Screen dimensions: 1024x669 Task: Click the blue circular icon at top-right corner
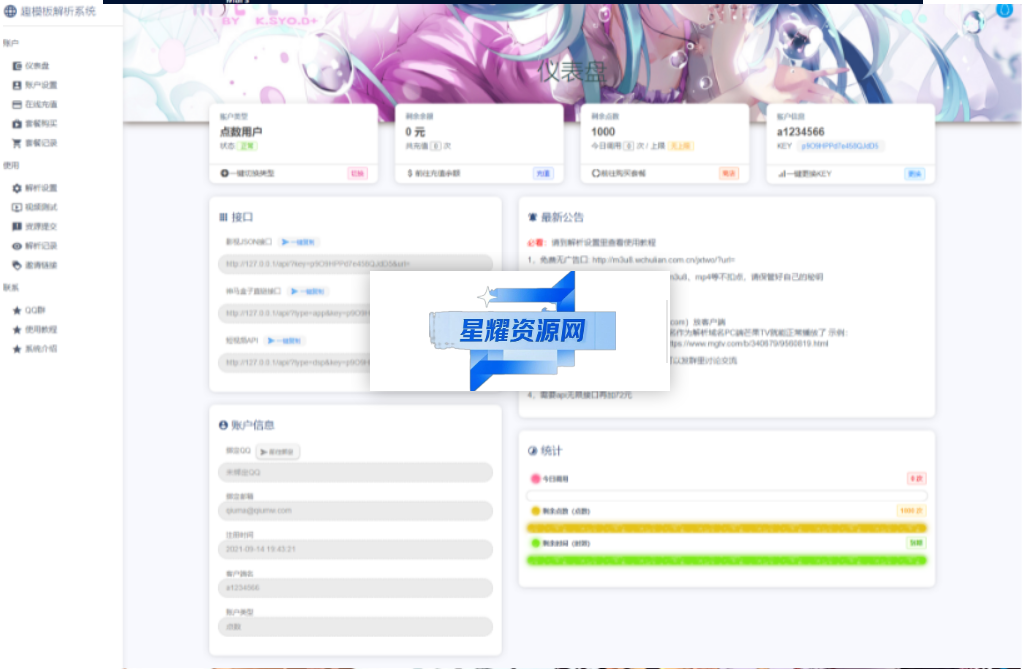pyautogui.click(x=1004, y=10)
